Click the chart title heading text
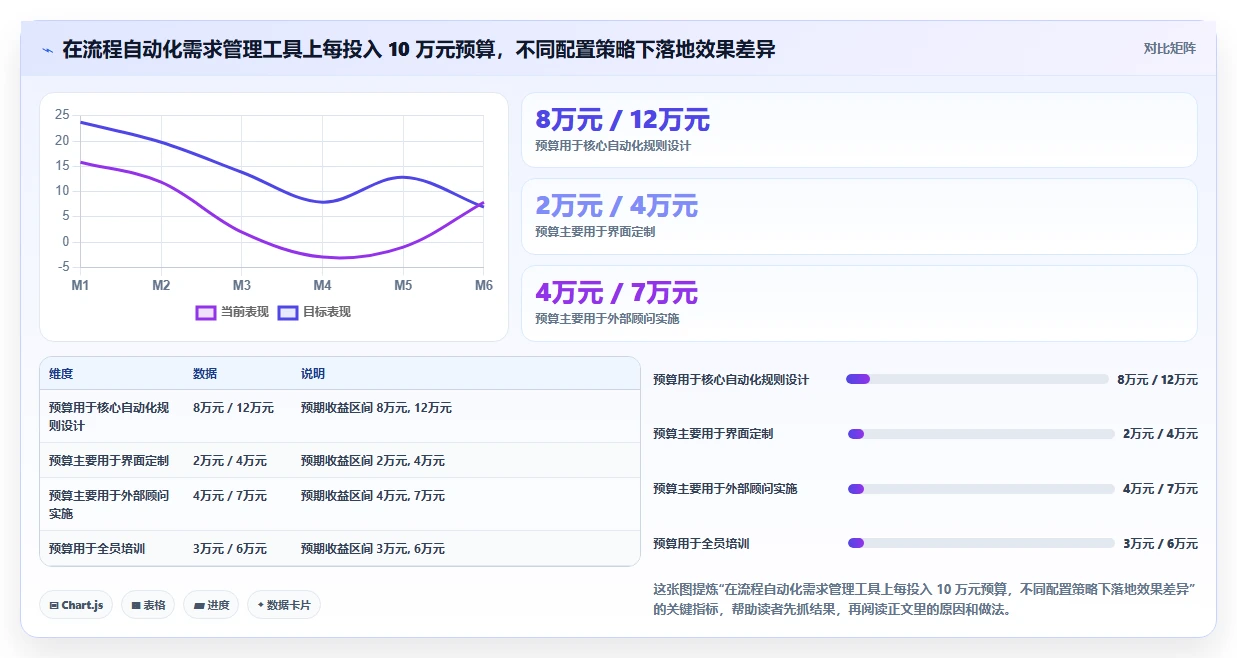 click(x=419, y=49)
